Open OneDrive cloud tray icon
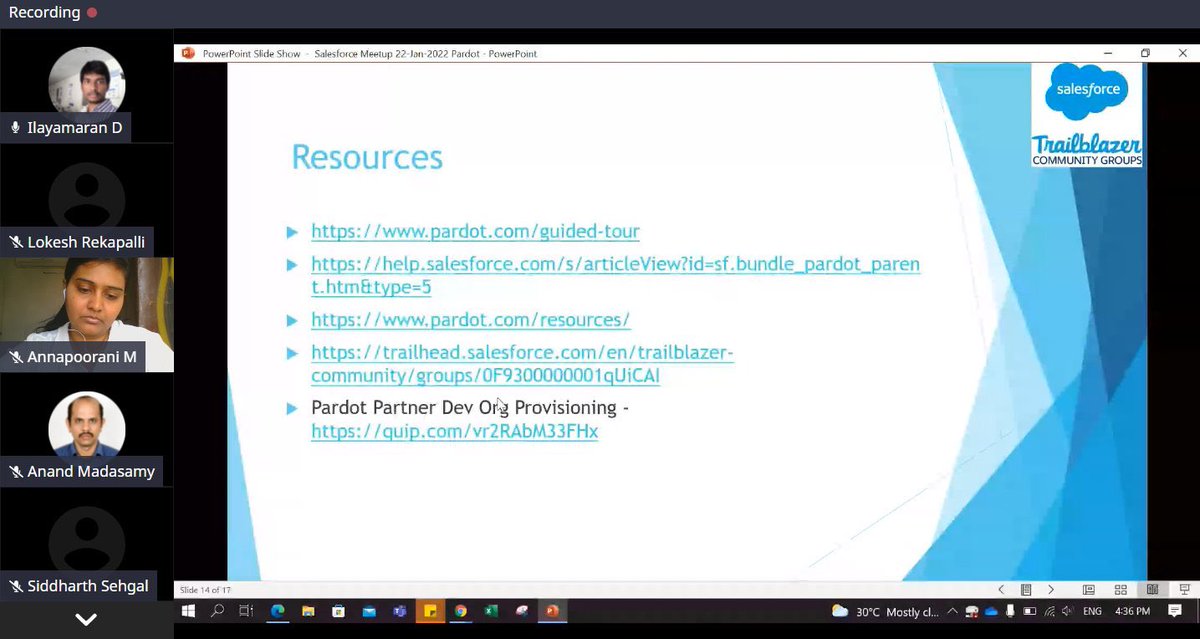1200x639 pixels. [x=991, y=611]
